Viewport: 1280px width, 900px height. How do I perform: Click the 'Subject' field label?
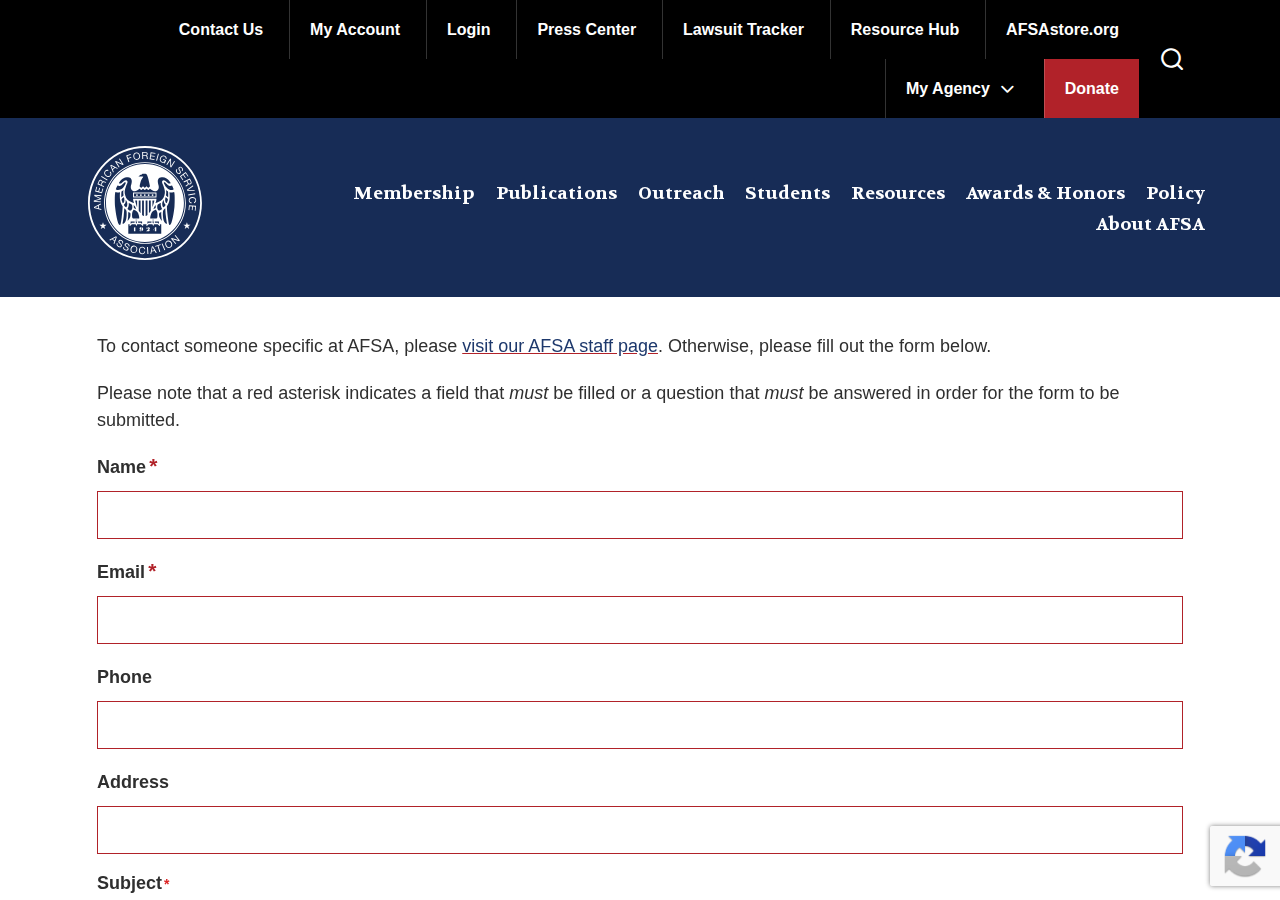tap(129, 883)
